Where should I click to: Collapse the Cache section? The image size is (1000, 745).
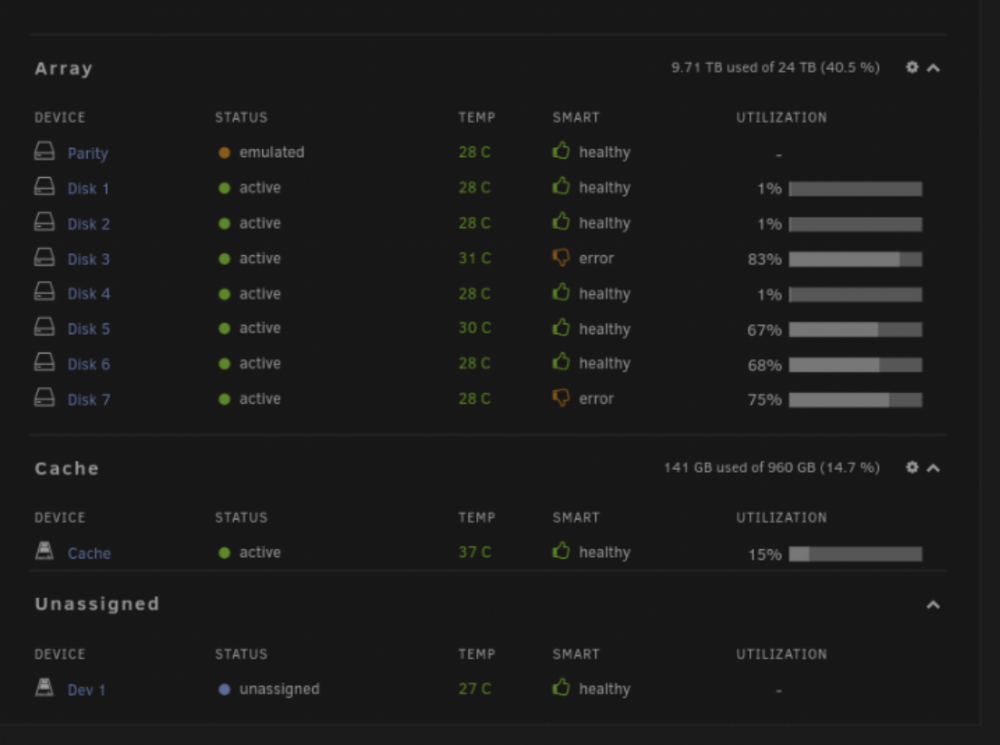933,468
